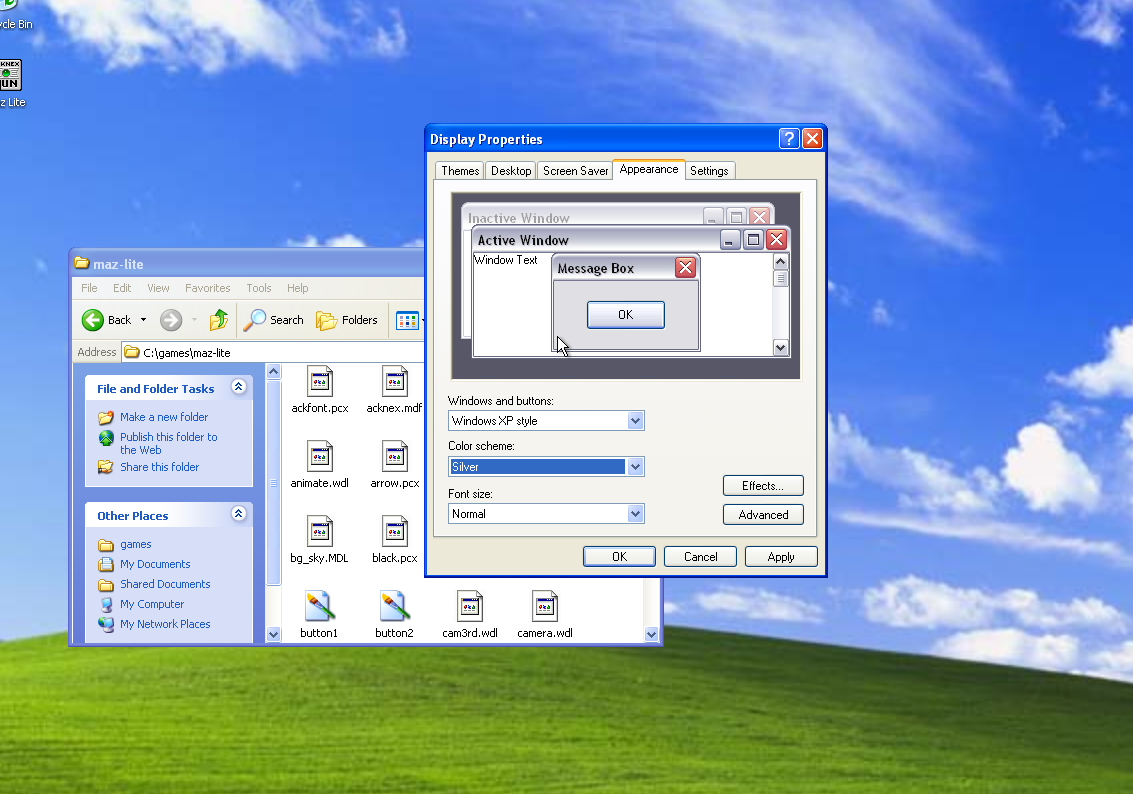Click the Inactive Window preview title
This screenshot has width=1133, height=794.
(519, 218)
